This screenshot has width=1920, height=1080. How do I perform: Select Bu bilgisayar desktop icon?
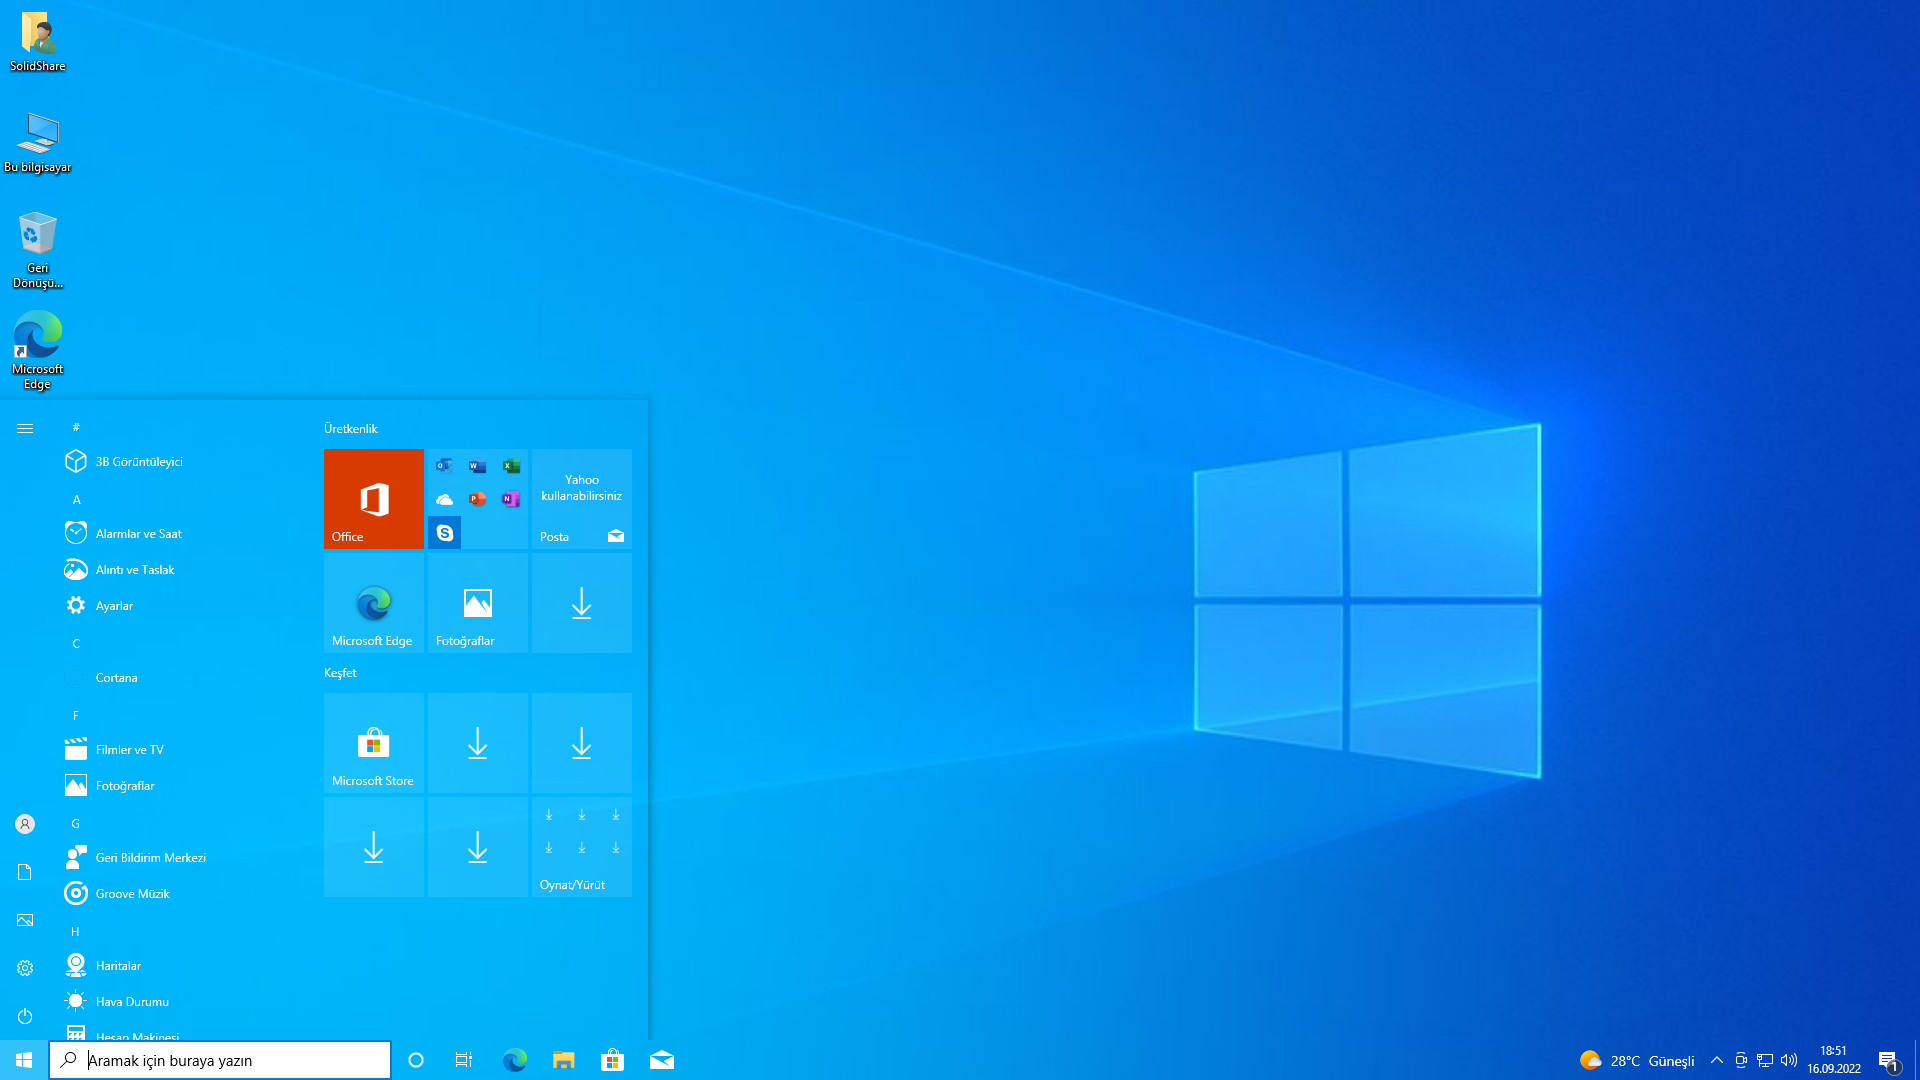coord(37,143)
